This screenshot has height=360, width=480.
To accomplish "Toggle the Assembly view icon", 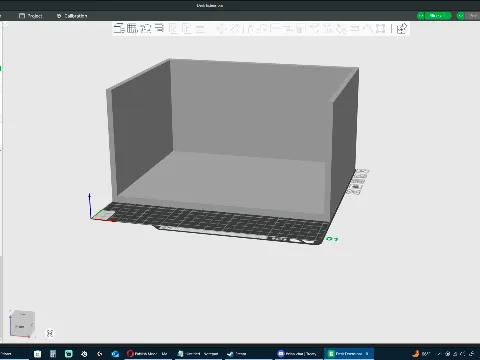I will 402,29.
